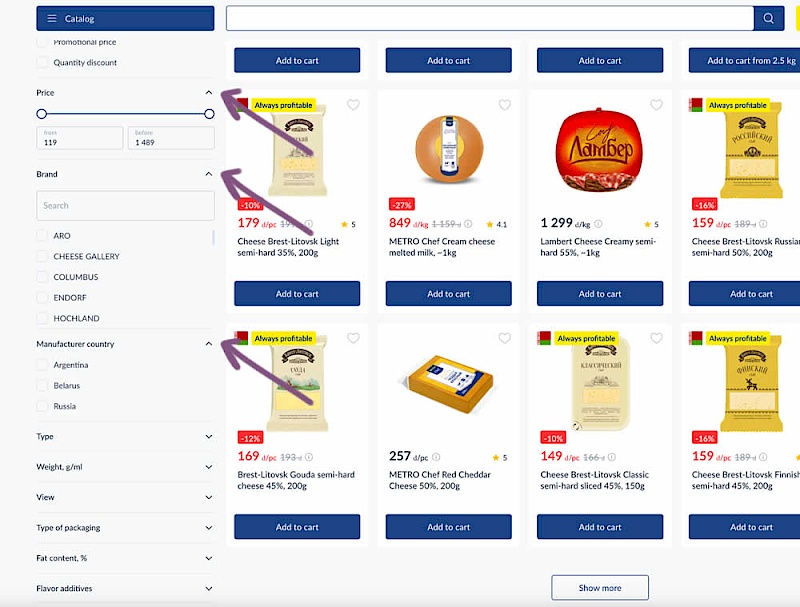Screen dimensions: 800x607
Task: Expand Type of packaging filter
Action: coord(208,528)
